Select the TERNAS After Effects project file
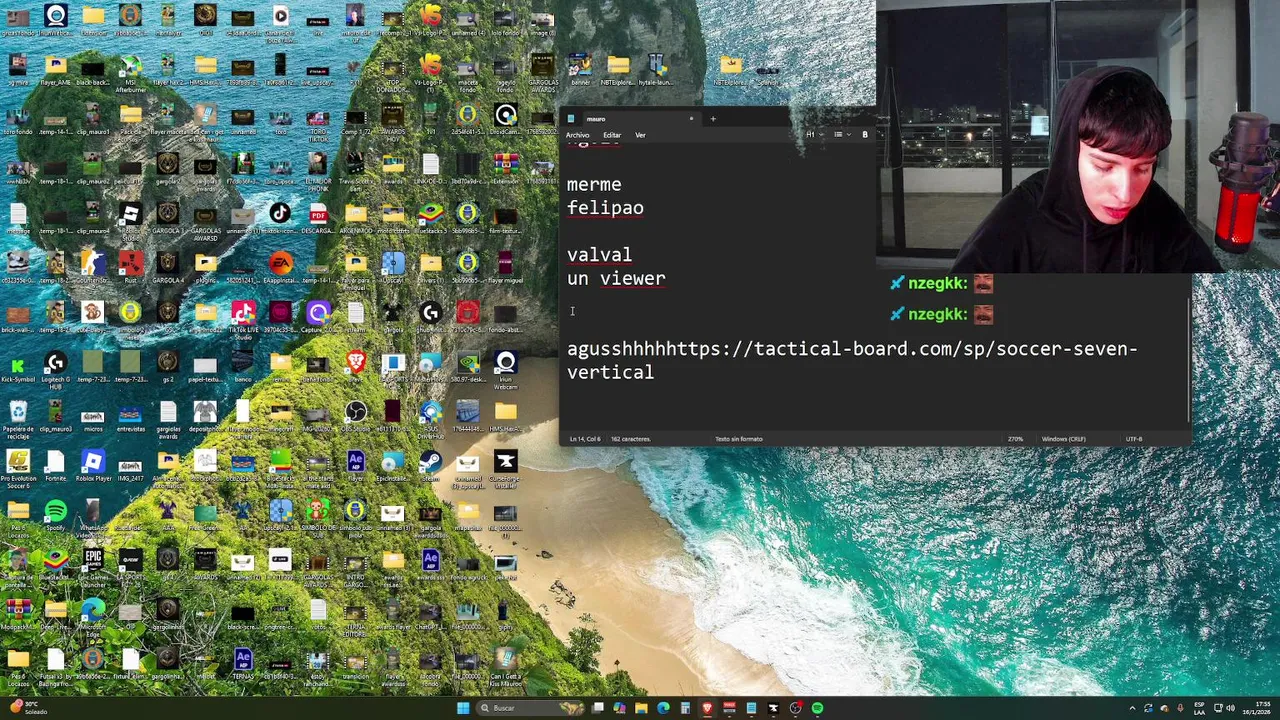Image resolution: width=1280 pixels, height=720 pixels. coord(243,664)
